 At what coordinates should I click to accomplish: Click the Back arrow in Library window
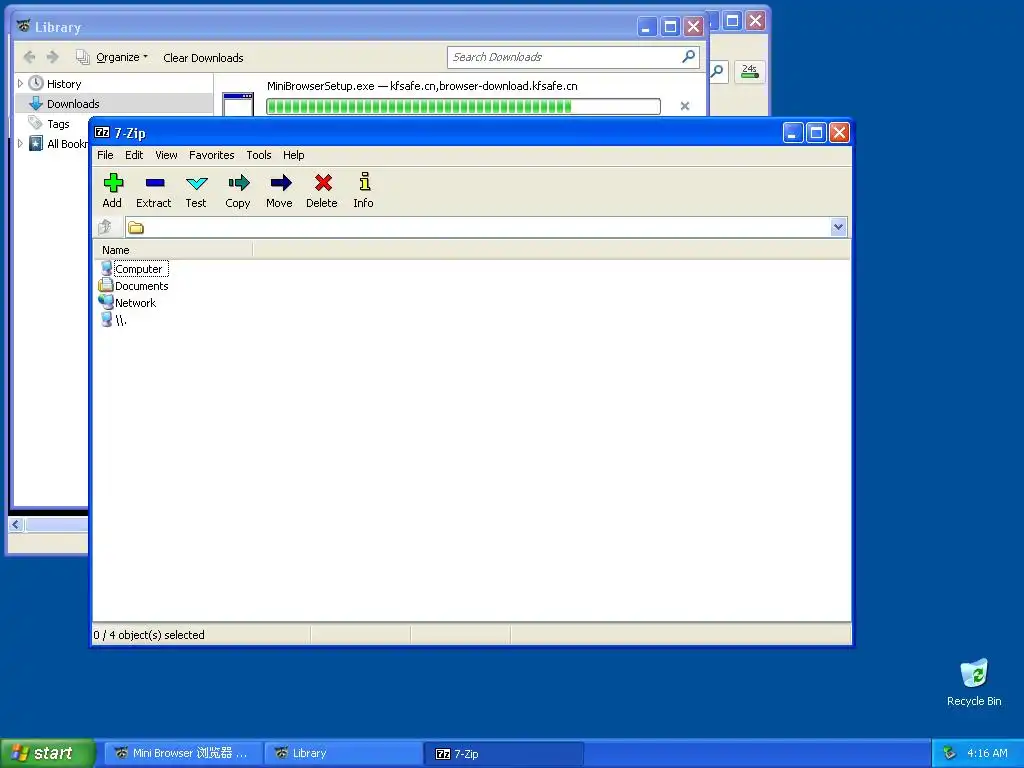29,57
